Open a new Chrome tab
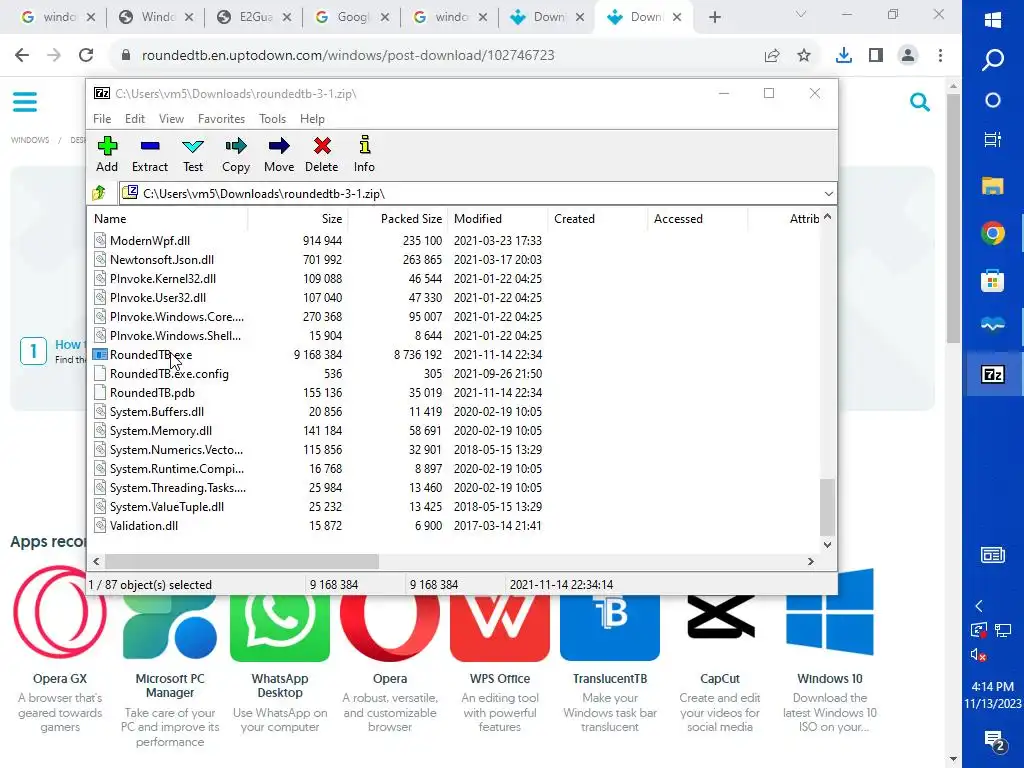 [x=714, y=18]
